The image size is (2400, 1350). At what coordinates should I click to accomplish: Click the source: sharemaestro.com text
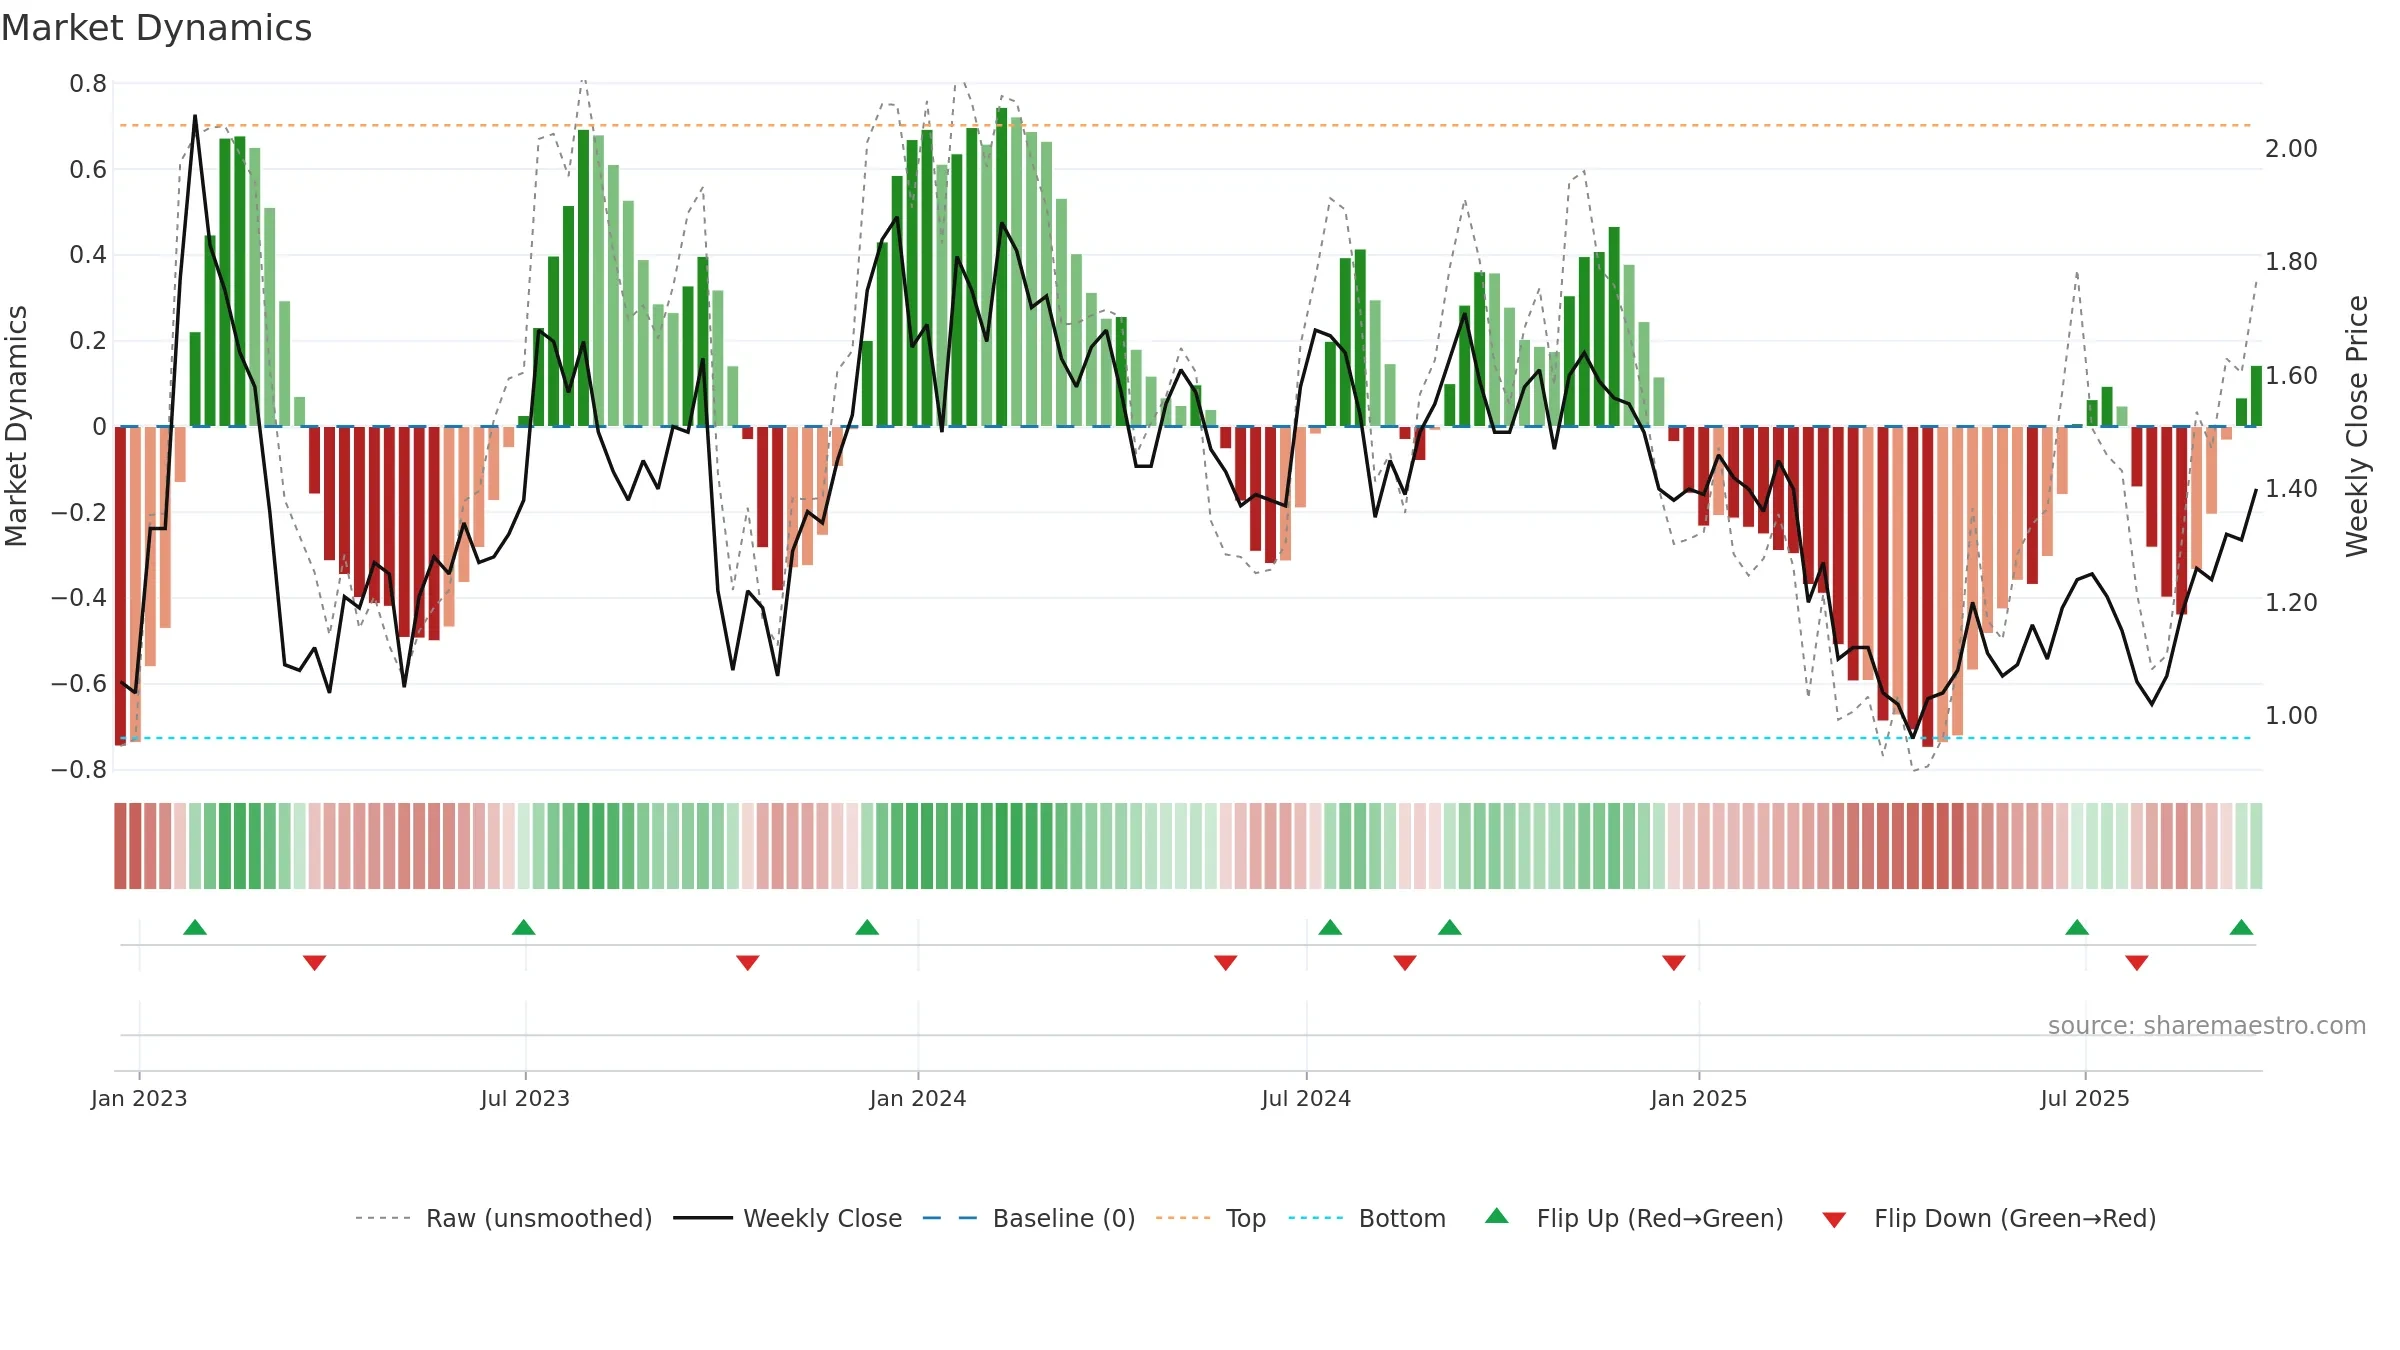click(x=2207, y=1025)
